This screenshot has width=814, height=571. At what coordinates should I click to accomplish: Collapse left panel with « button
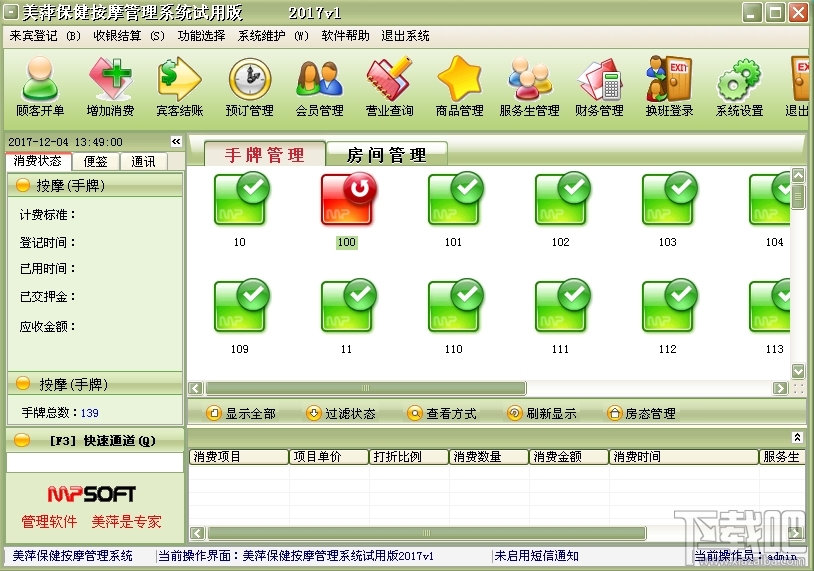coord(177,142)
